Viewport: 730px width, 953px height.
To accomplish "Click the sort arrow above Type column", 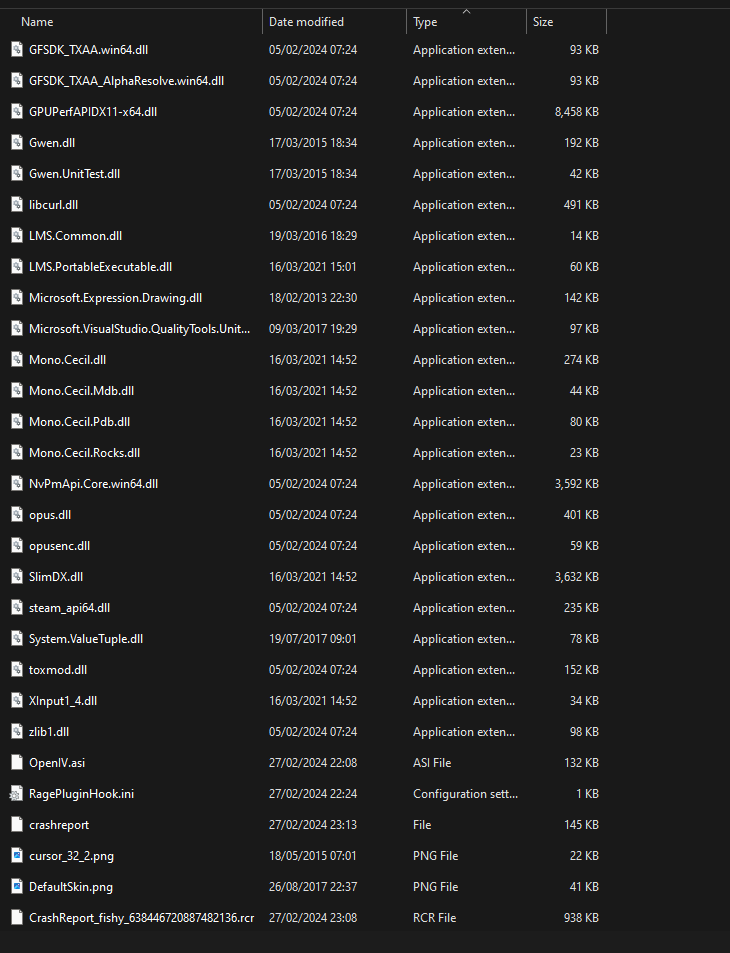I will [466, 12].
